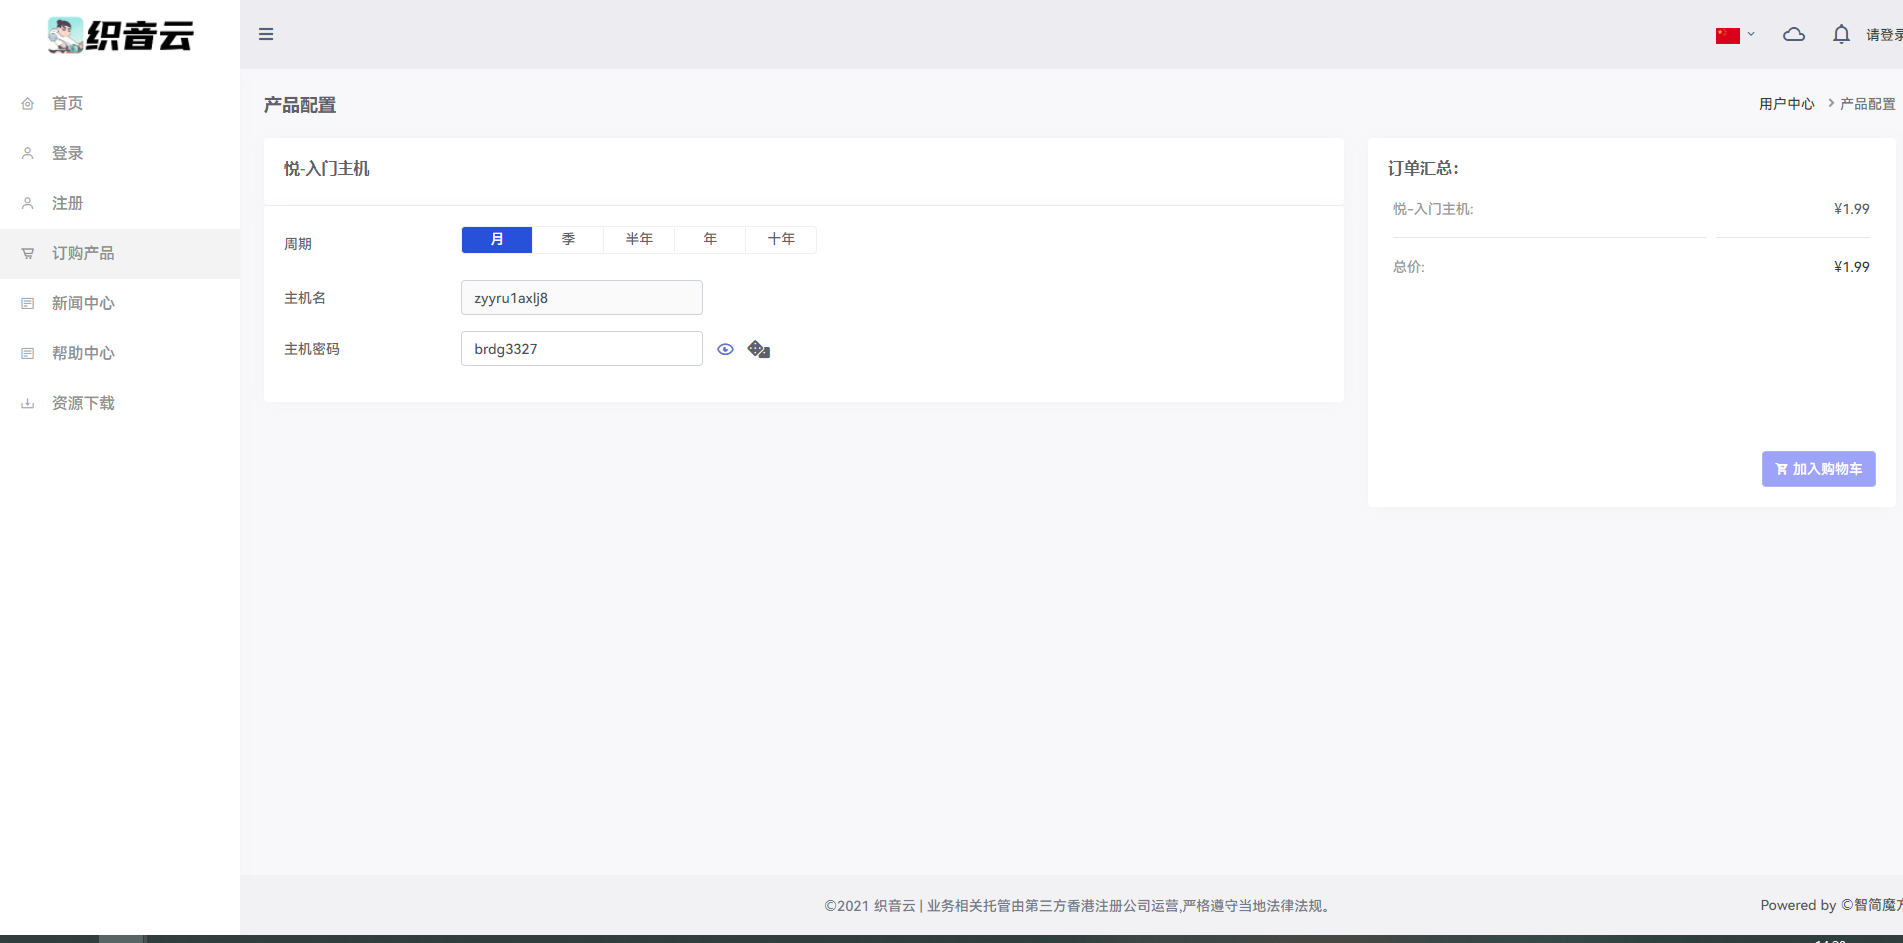Choose the 十年 billing cycle option
This screenshot has width=1903, height=943.
tap(781, 240)
